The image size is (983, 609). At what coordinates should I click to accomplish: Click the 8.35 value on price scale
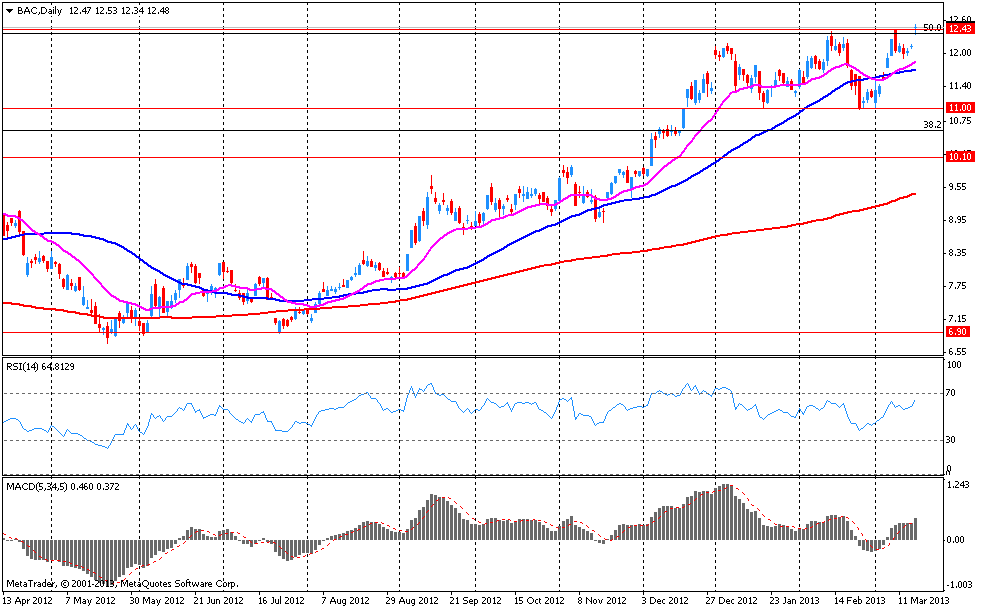960,253
